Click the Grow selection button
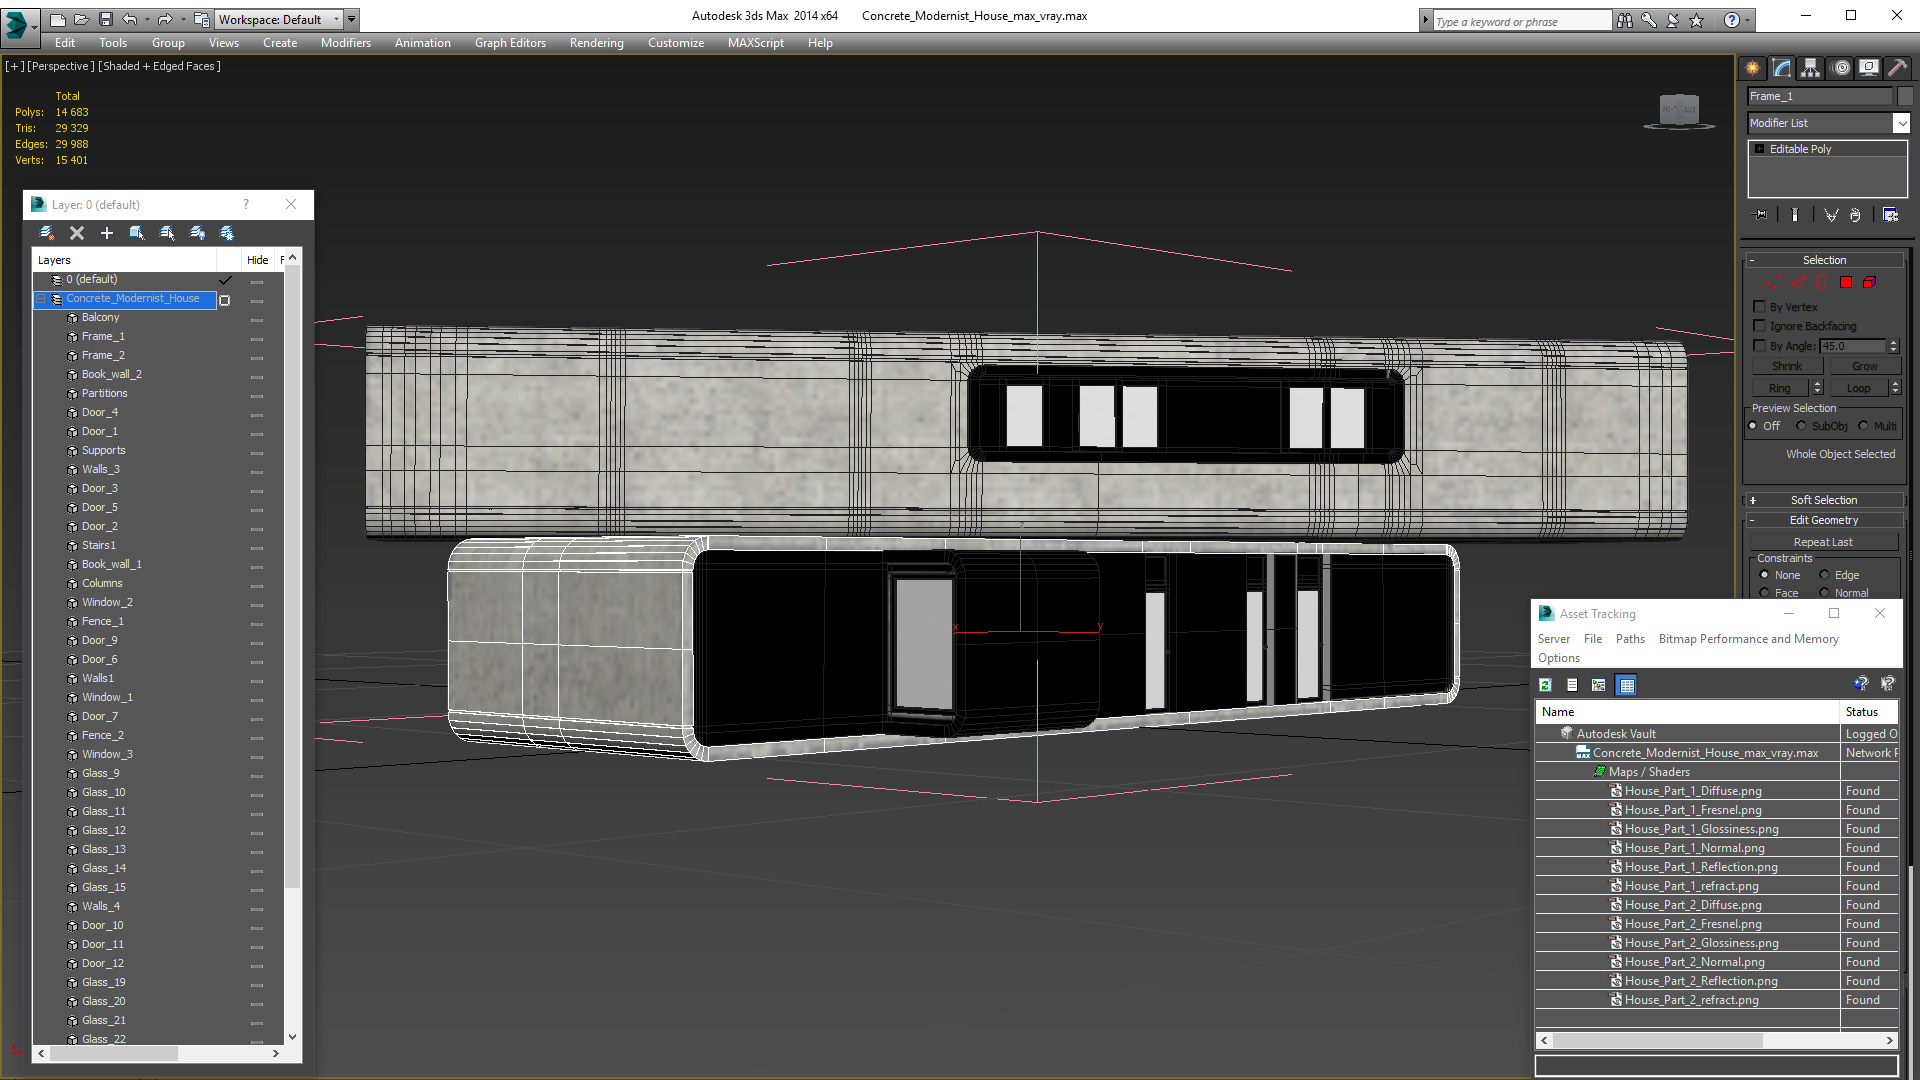This screenshot has width=1920, height=1080. 1865,367
